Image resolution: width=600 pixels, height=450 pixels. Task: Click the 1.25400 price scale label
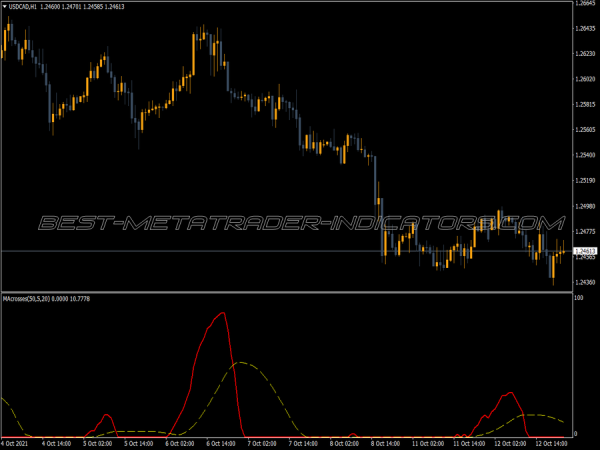tap(585, 155)
